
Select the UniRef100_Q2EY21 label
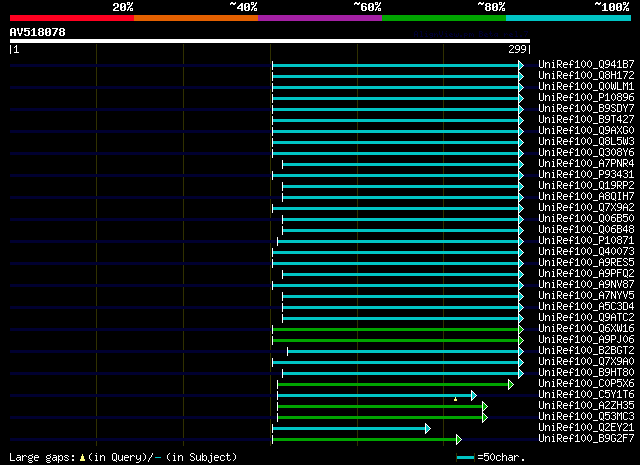(x=586, y=428)
